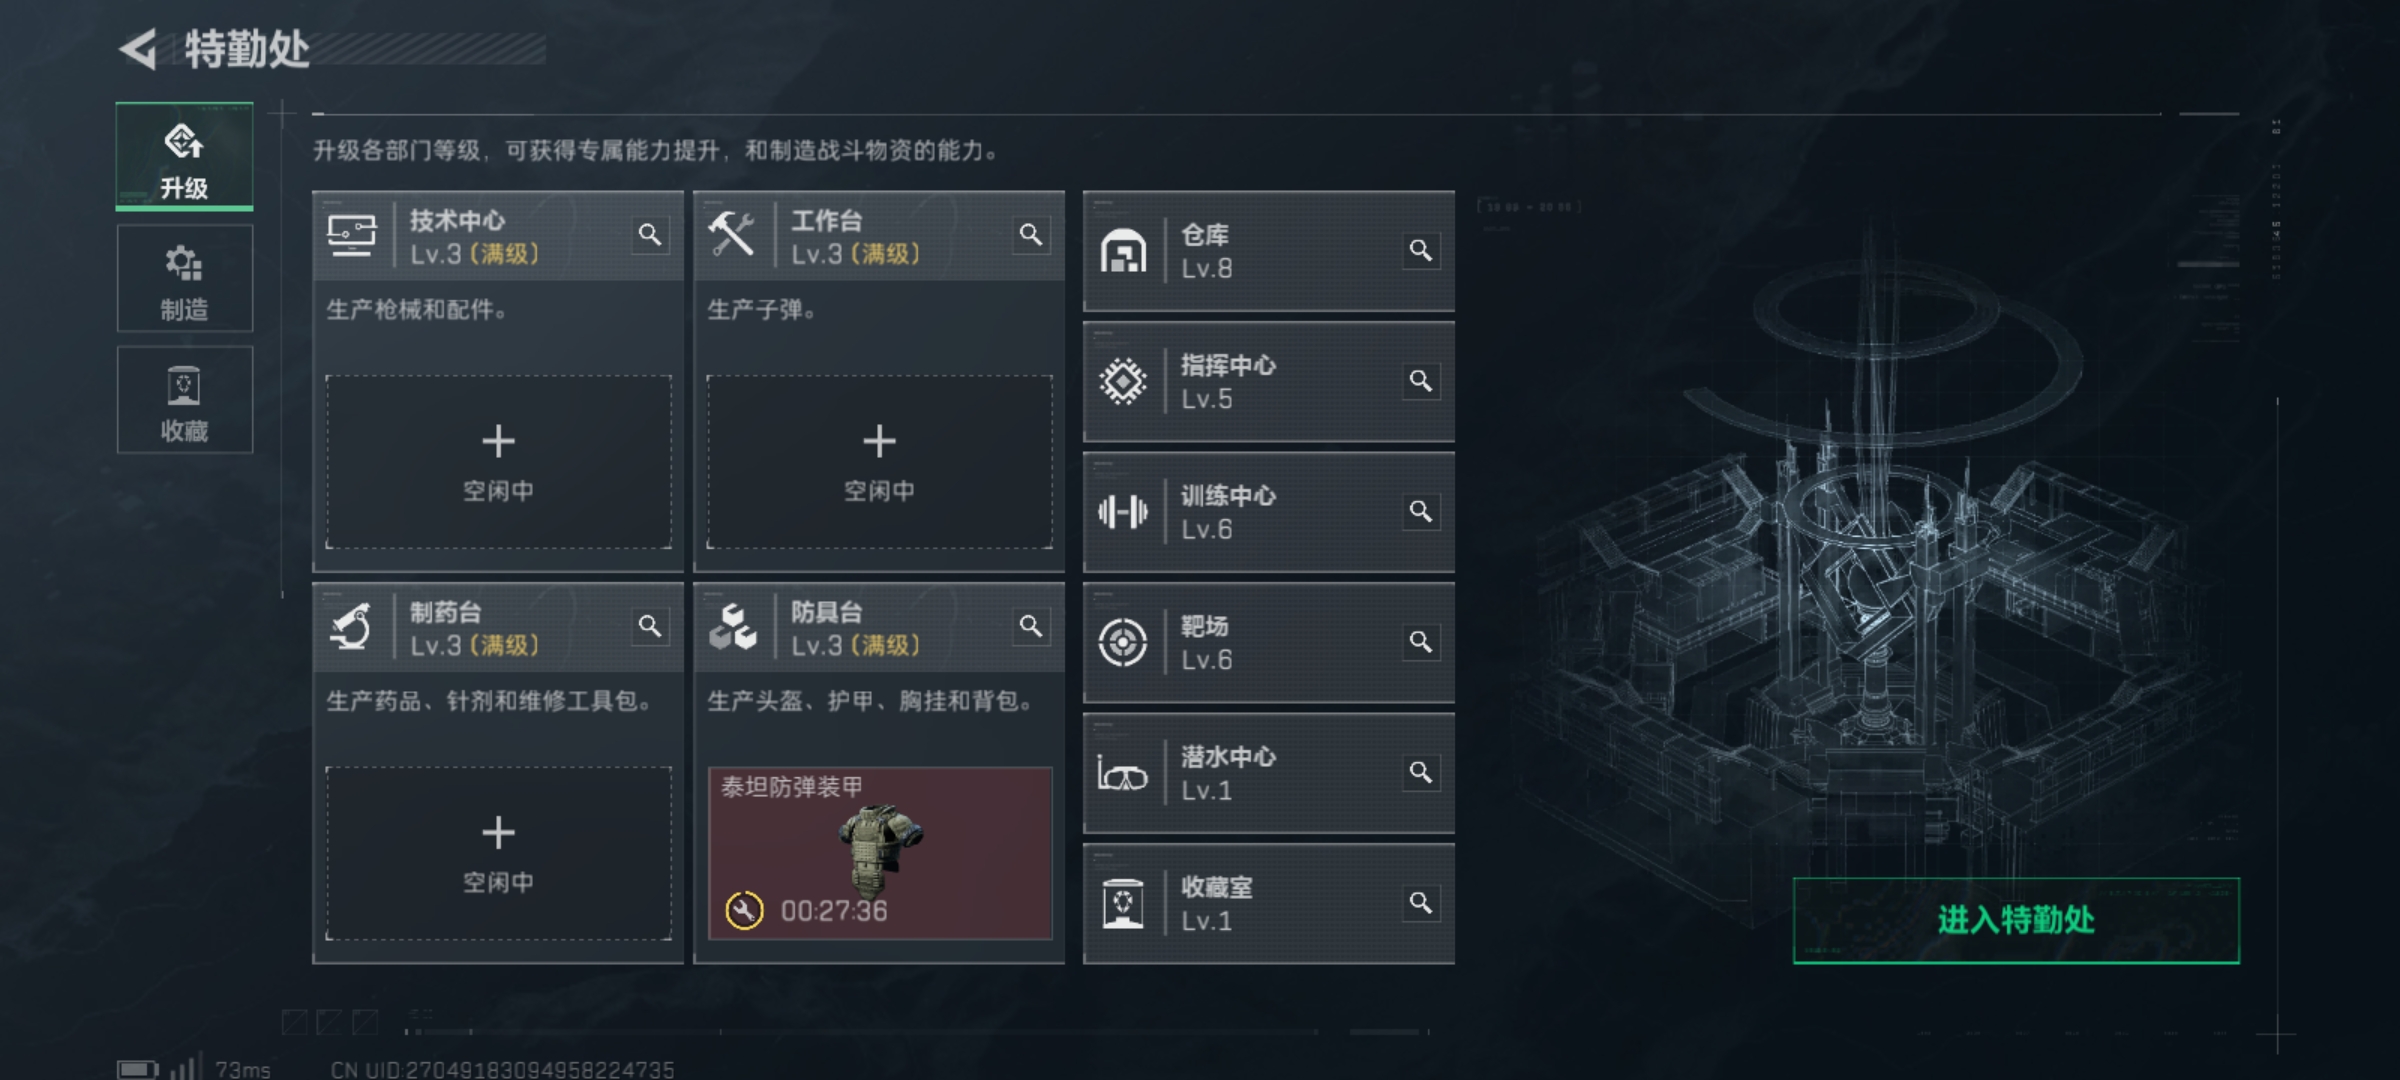Open magnifier details for 工作台
This screenshot has width=2400, height=1080.
click(1031, 235)
